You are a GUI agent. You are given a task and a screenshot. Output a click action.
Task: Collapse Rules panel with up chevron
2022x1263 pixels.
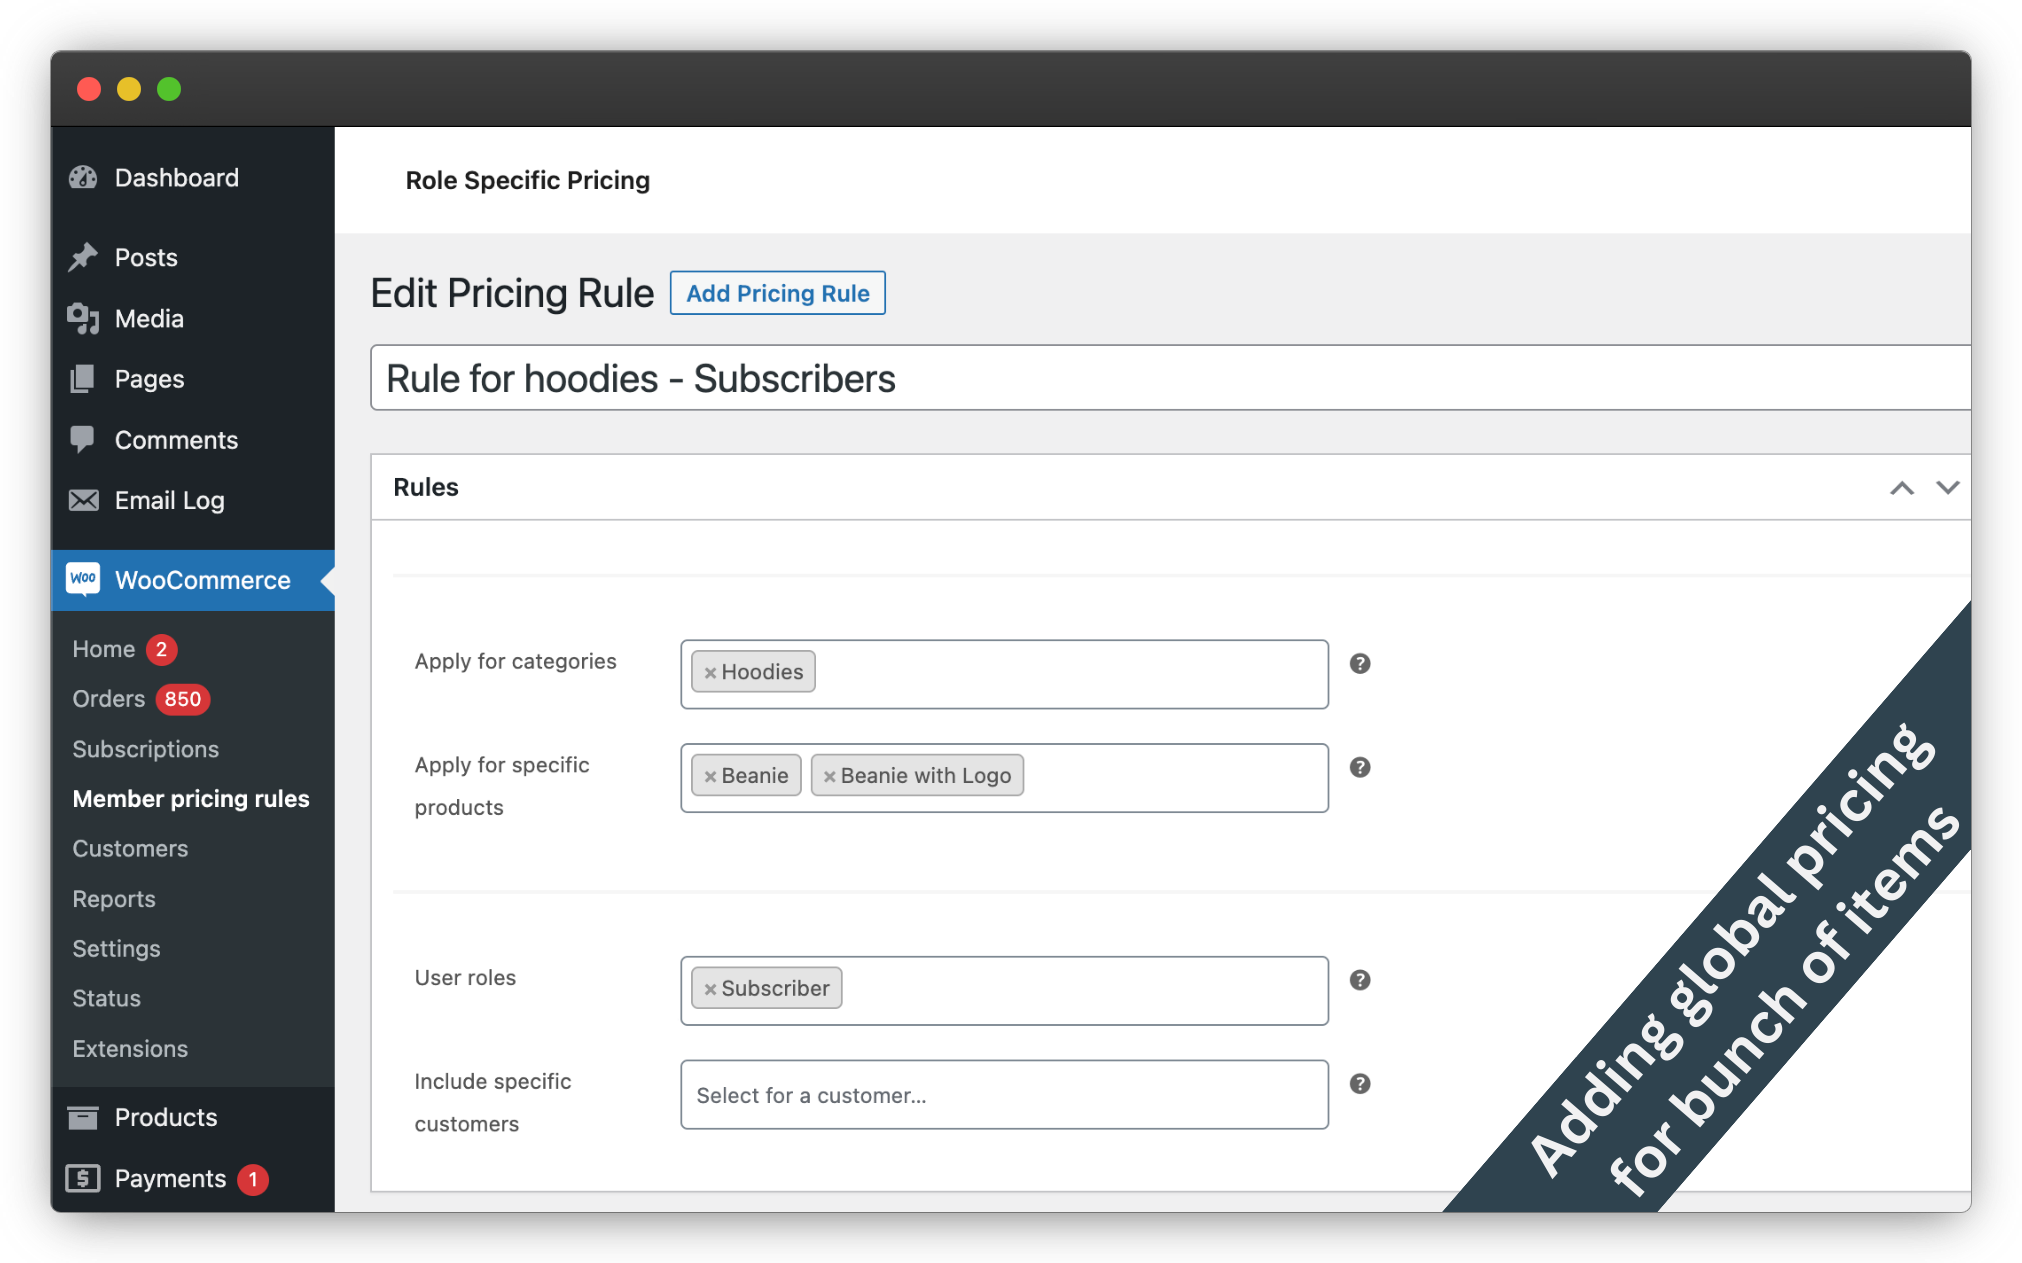1901,488
